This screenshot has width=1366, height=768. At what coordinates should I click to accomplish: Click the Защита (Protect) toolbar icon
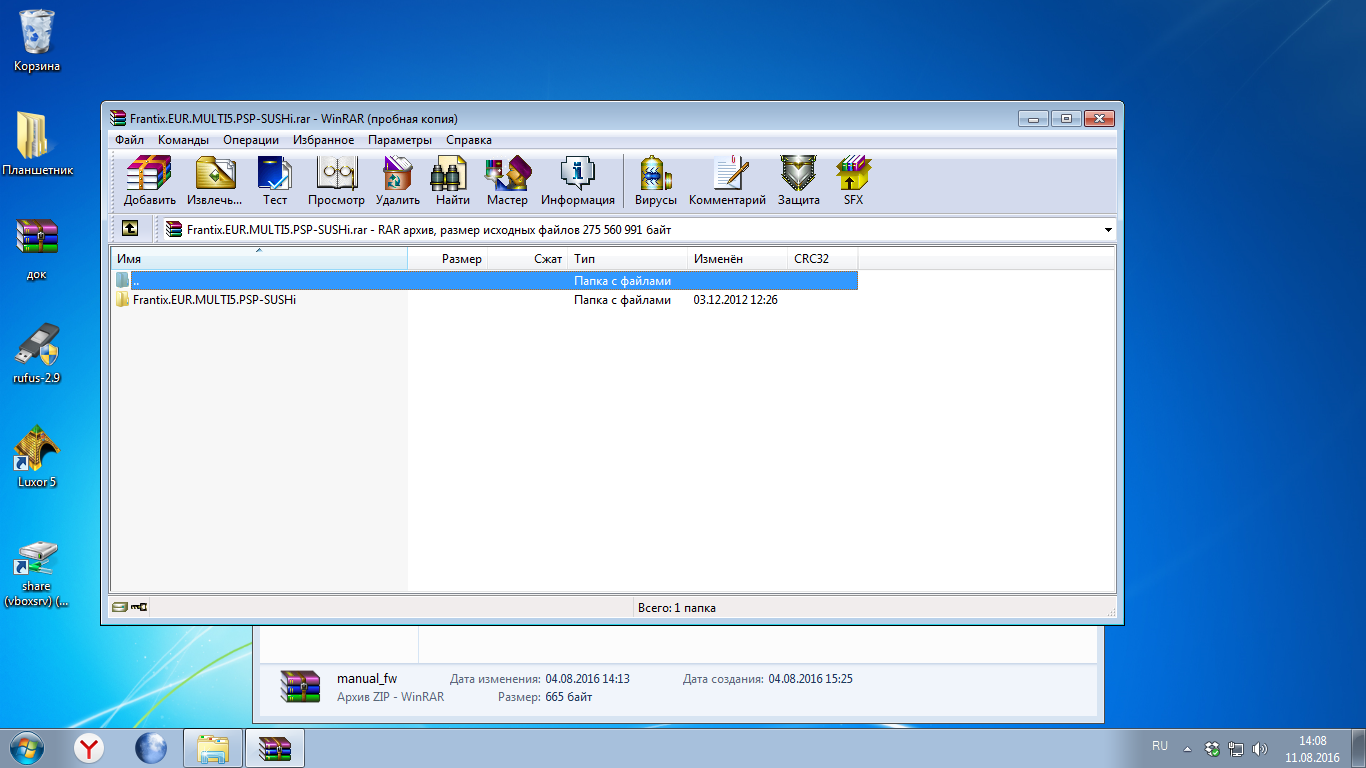[x=798, y=180]
